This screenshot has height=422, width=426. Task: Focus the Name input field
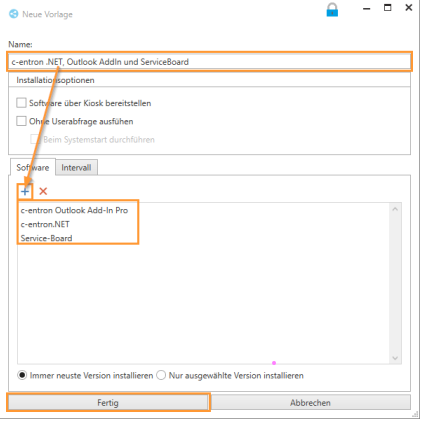tap(209, 62)
